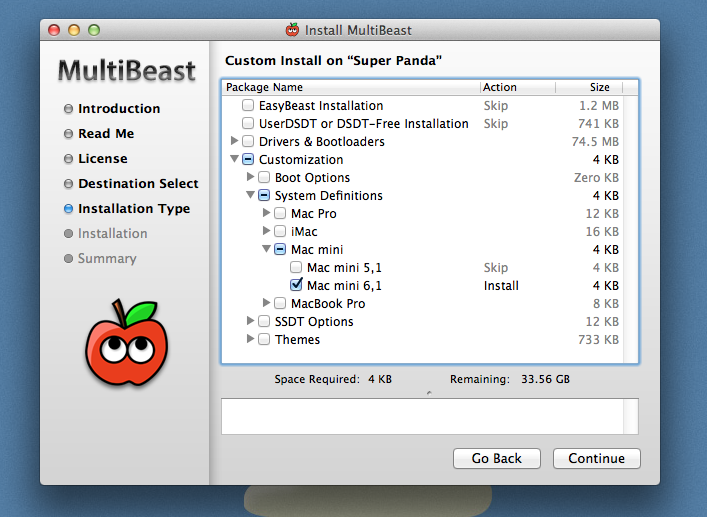Expand the MacBook Pro group
The image size is (707, 517).
tap(266, 302)
